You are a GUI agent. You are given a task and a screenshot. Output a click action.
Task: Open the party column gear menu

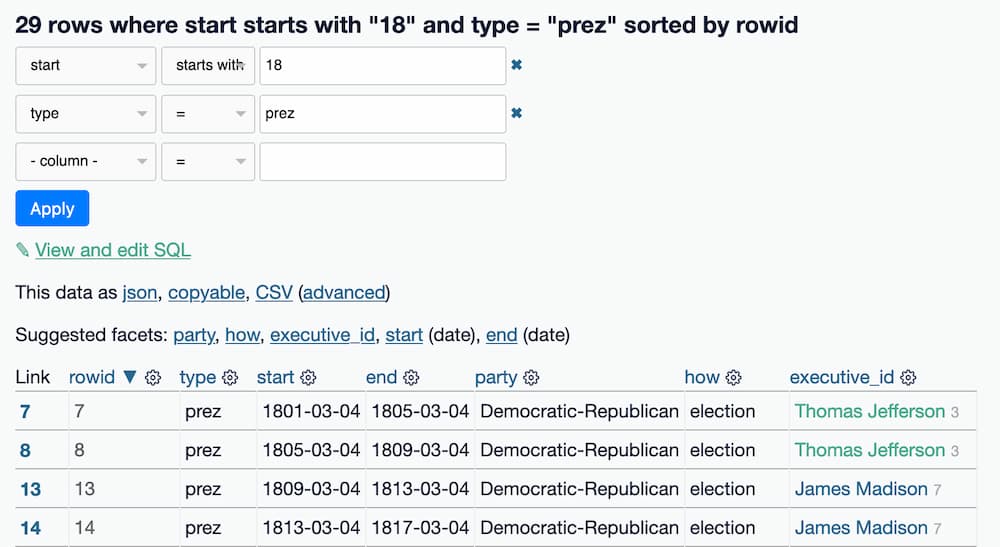[531, 378]
